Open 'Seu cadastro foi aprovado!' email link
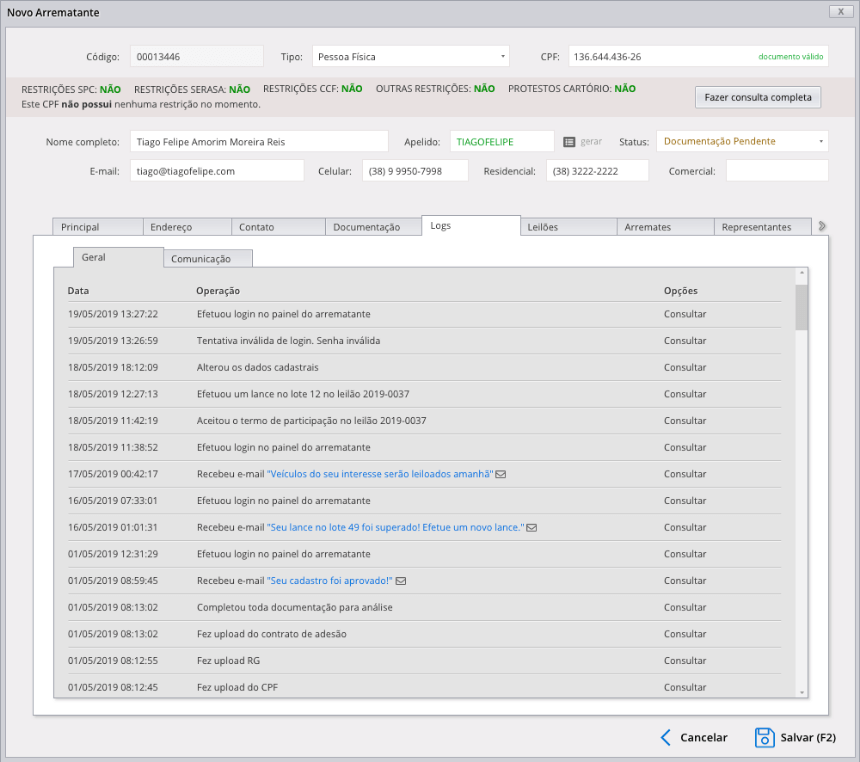Viewport: 860px width, 762px height. coord(330,581)
